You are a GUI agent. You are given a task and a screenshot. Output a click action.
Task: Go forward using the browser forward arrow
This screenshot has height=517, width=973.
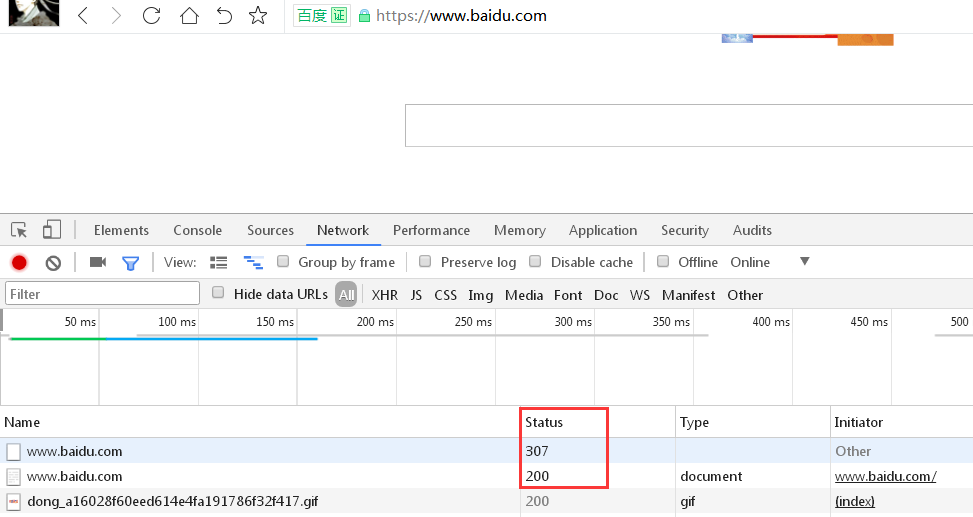coord(116,15)
